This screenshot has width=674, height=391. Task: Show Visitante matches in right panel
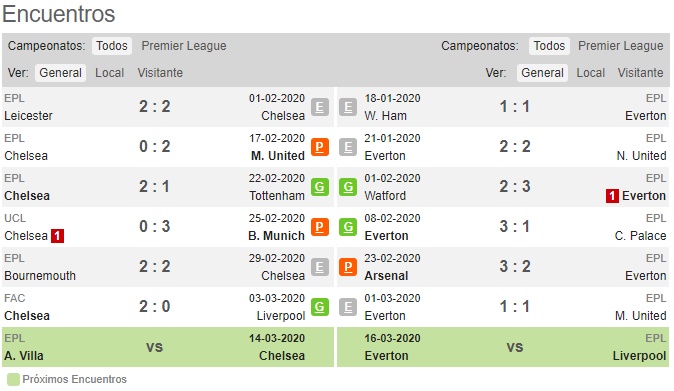click(640, 73)
